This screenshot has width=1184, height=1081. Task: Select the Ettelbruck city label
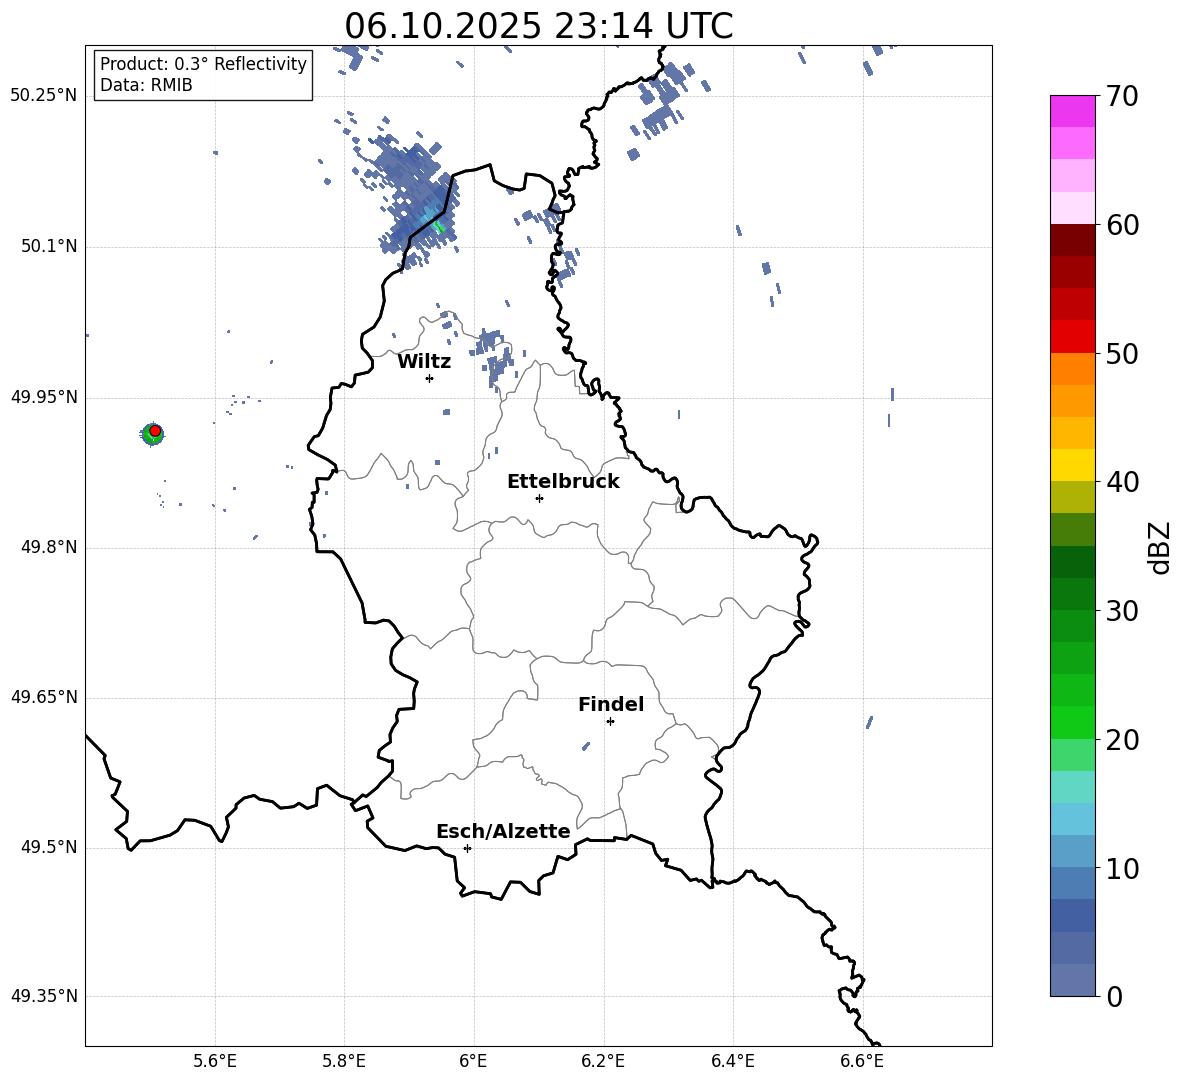point(563,482)
